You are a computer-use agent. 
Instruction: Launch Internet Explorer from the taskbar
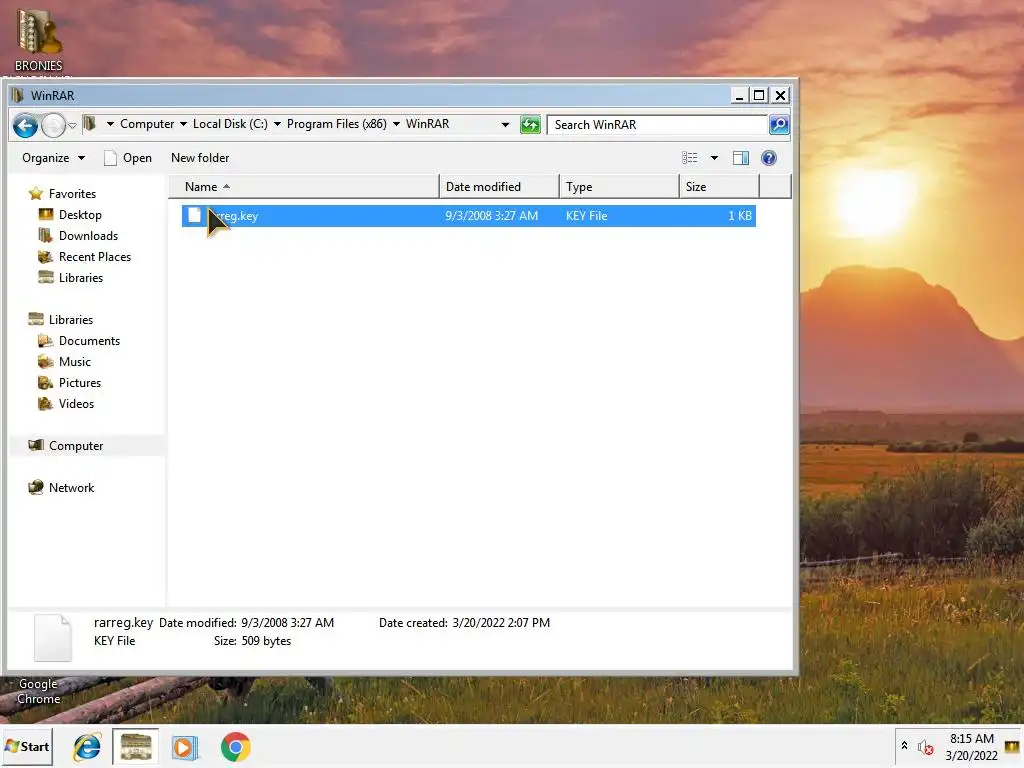click(x=86, y=747)
